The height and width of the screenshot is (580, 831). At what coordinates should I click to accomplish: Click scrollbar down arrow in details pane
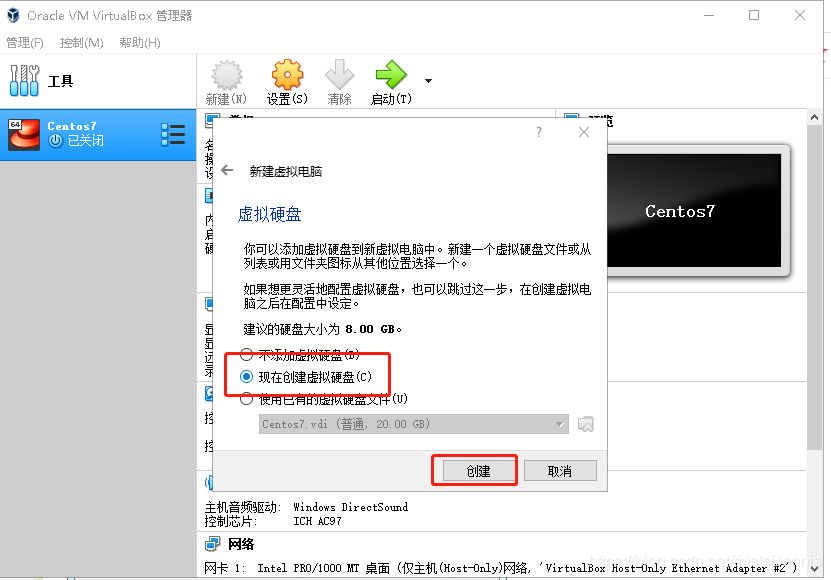coord(815,568)
